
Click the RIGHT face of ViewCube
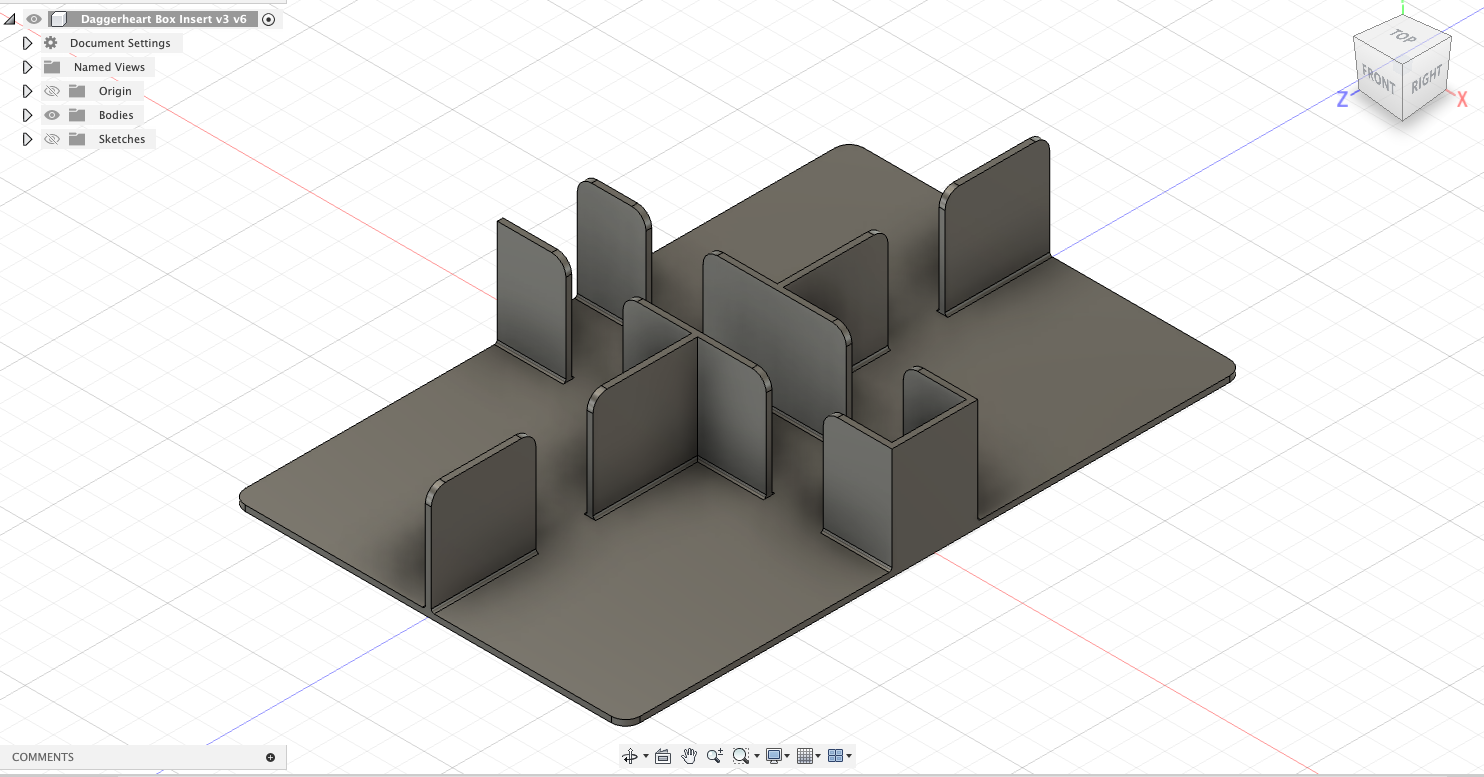point(1426,81)
